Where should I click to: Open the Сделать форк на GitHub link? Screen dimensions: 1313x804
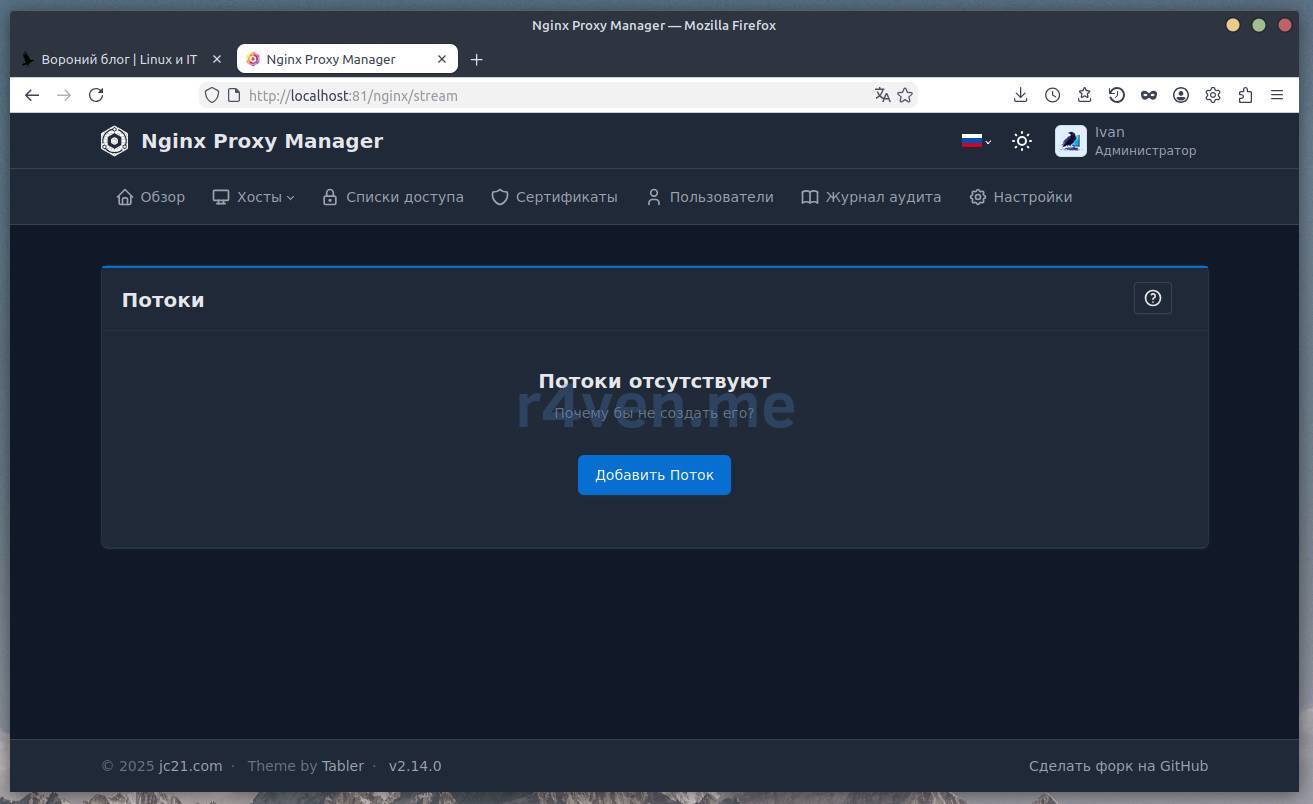(1118, 766)
